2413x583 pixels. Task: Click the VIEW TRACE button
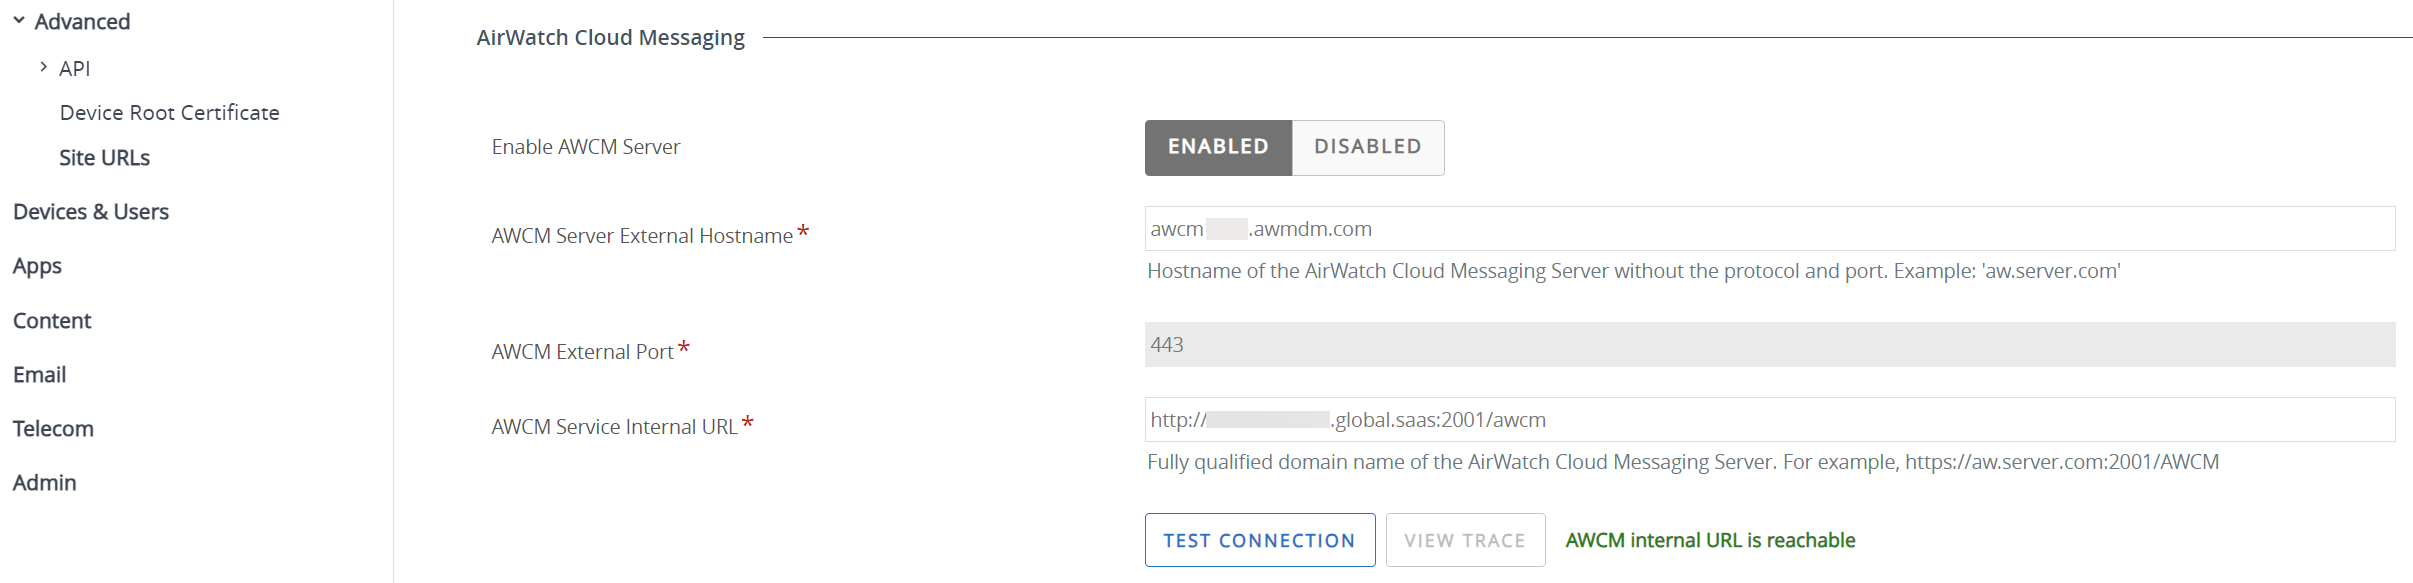[1464, 540]
